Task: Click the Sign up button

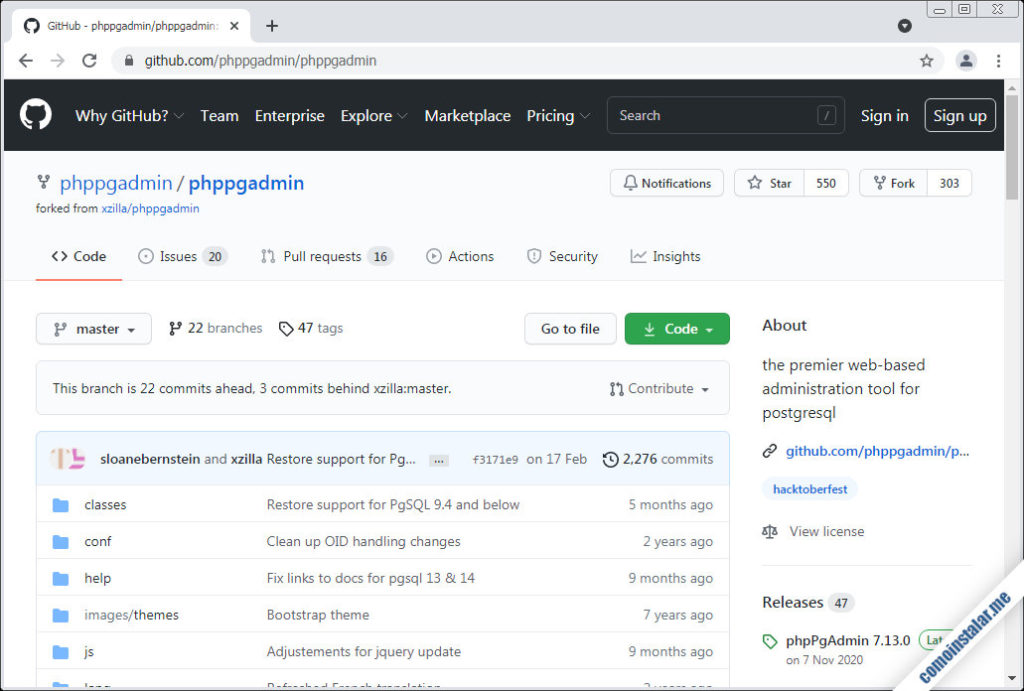Action: click(959, 116)
